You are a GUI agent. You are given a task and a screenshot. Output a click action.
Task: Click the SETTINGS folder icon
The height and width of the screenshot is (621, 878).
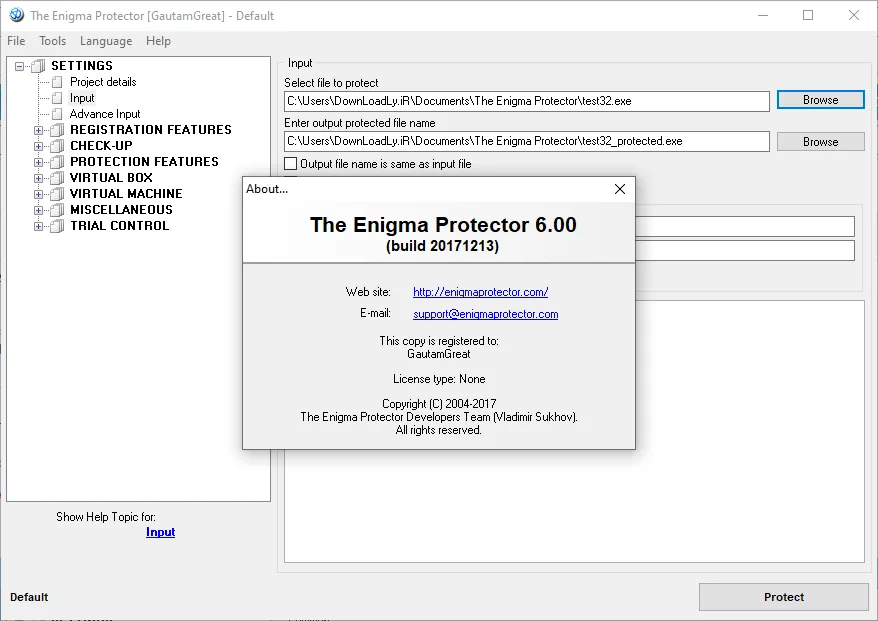click(38, 66)
